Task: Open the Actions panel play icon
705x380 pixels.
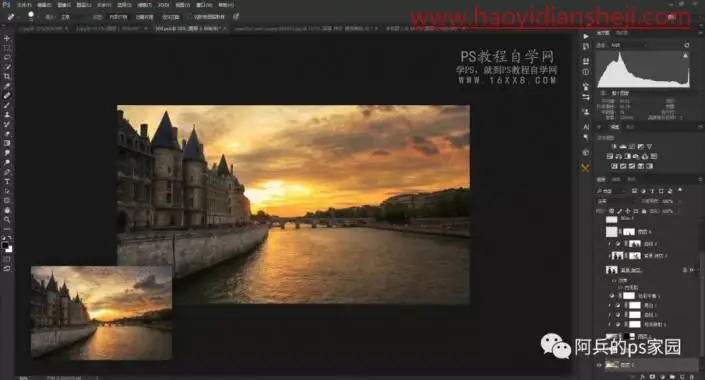Action: point(585,36)
